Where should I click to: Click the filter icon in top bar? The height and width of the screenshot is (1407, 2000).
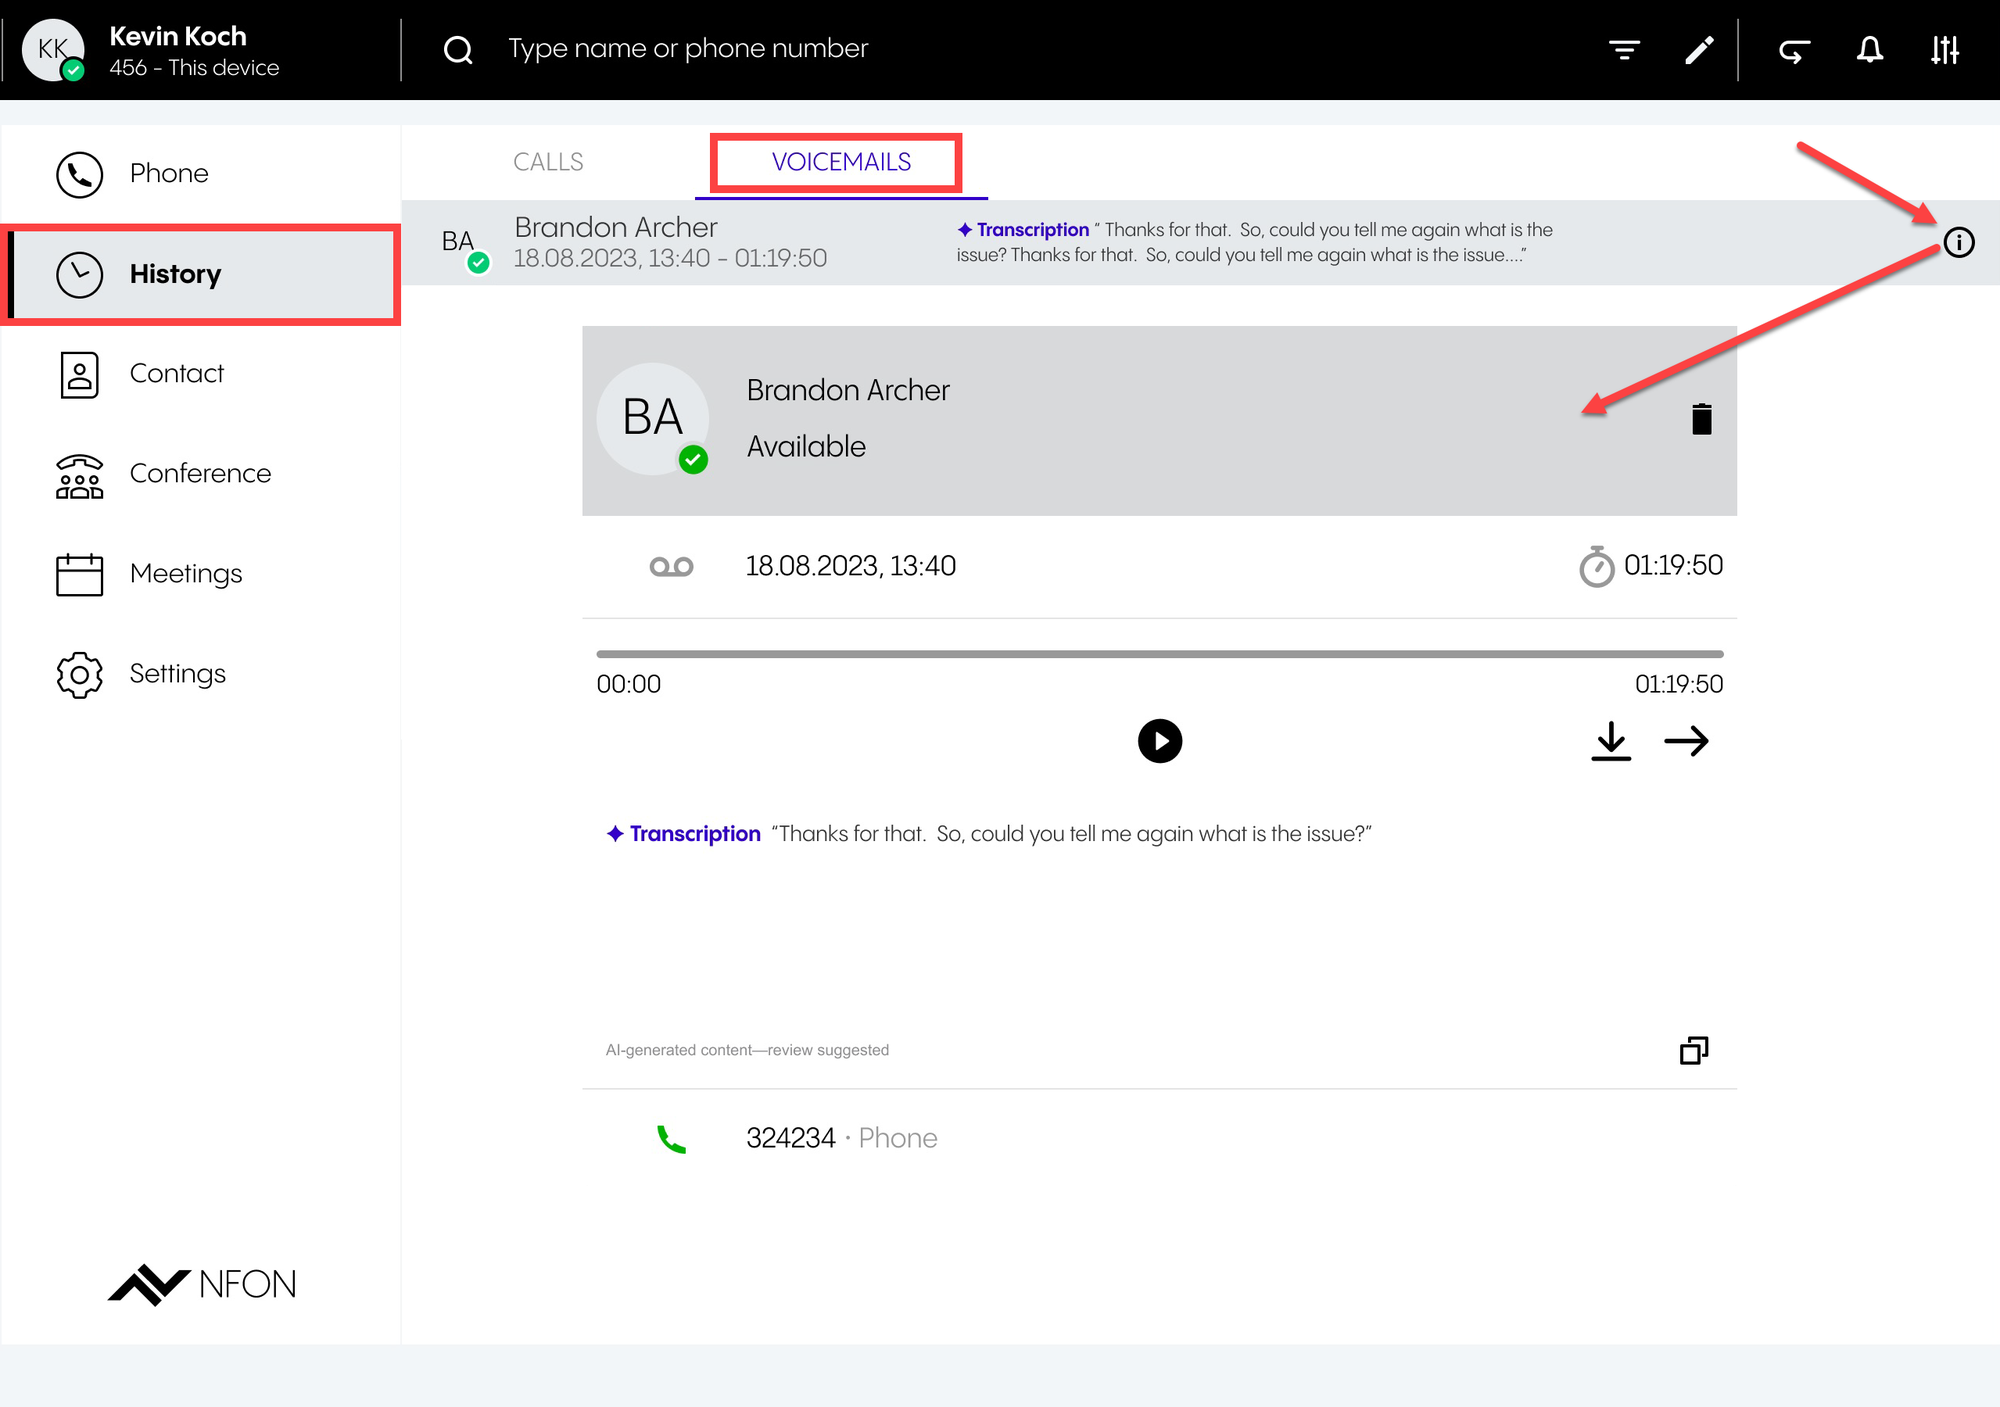[1624, 49]
